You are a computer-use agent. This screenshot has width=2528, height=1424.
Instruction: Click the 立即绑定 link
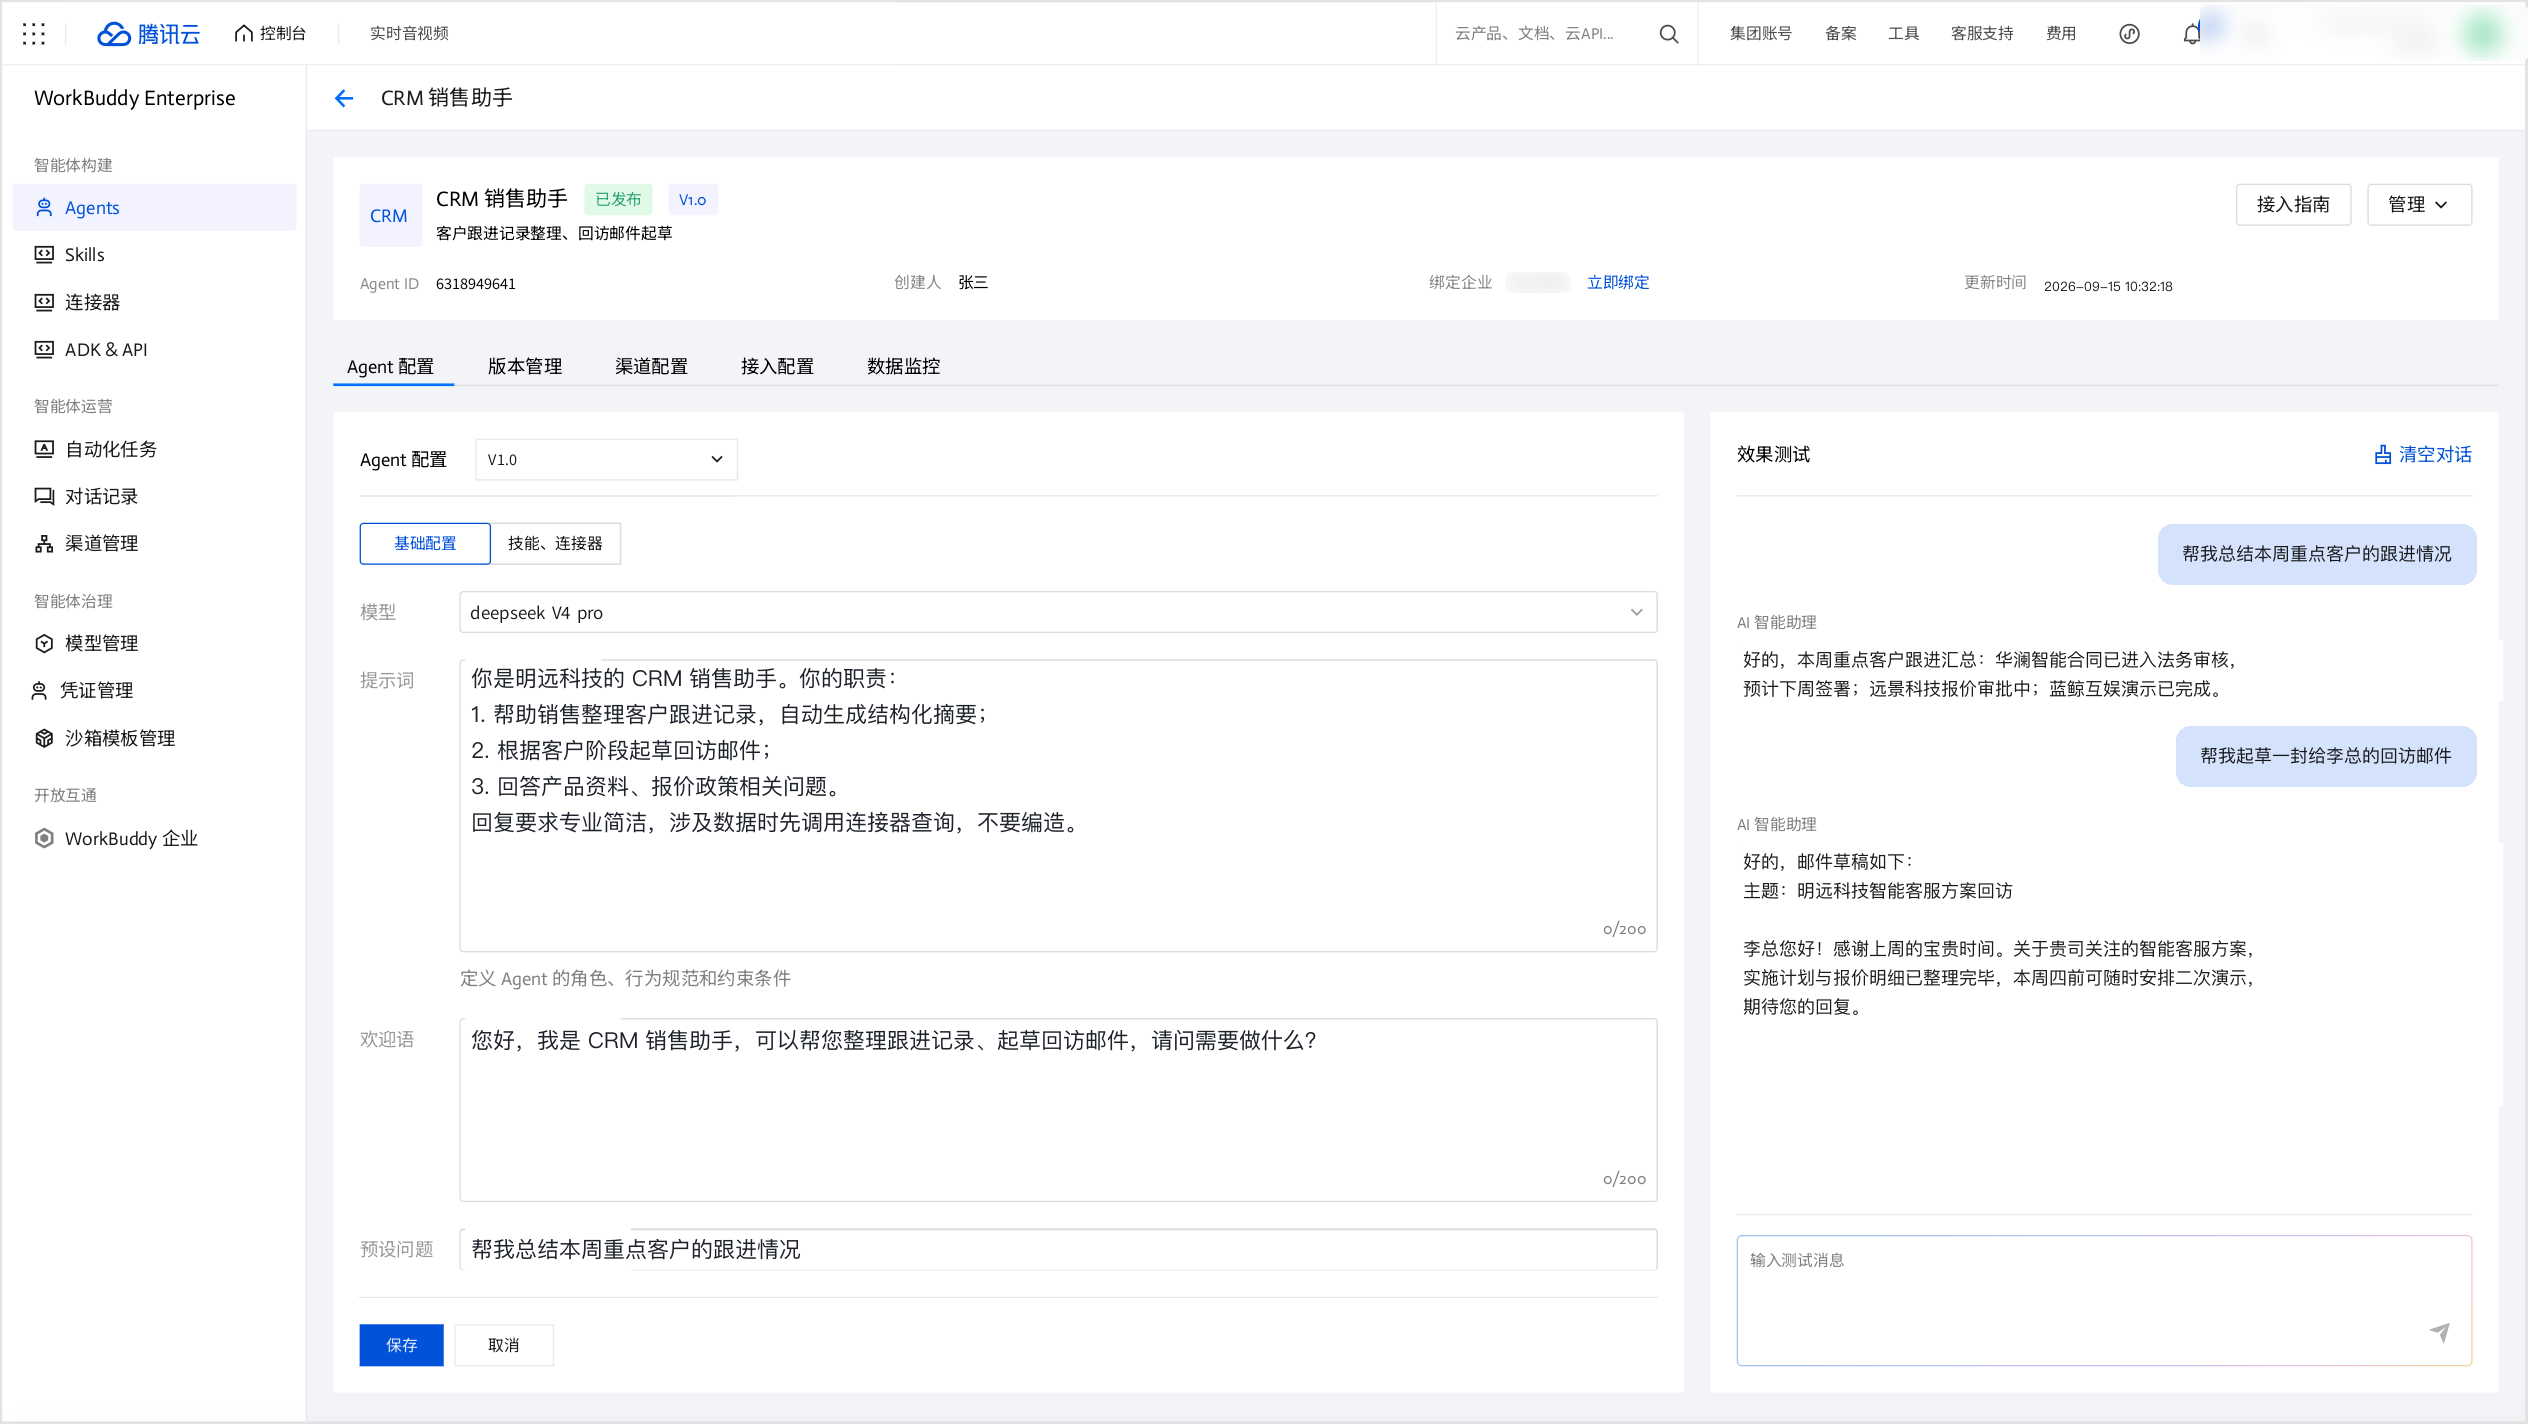coord(1618,282)
